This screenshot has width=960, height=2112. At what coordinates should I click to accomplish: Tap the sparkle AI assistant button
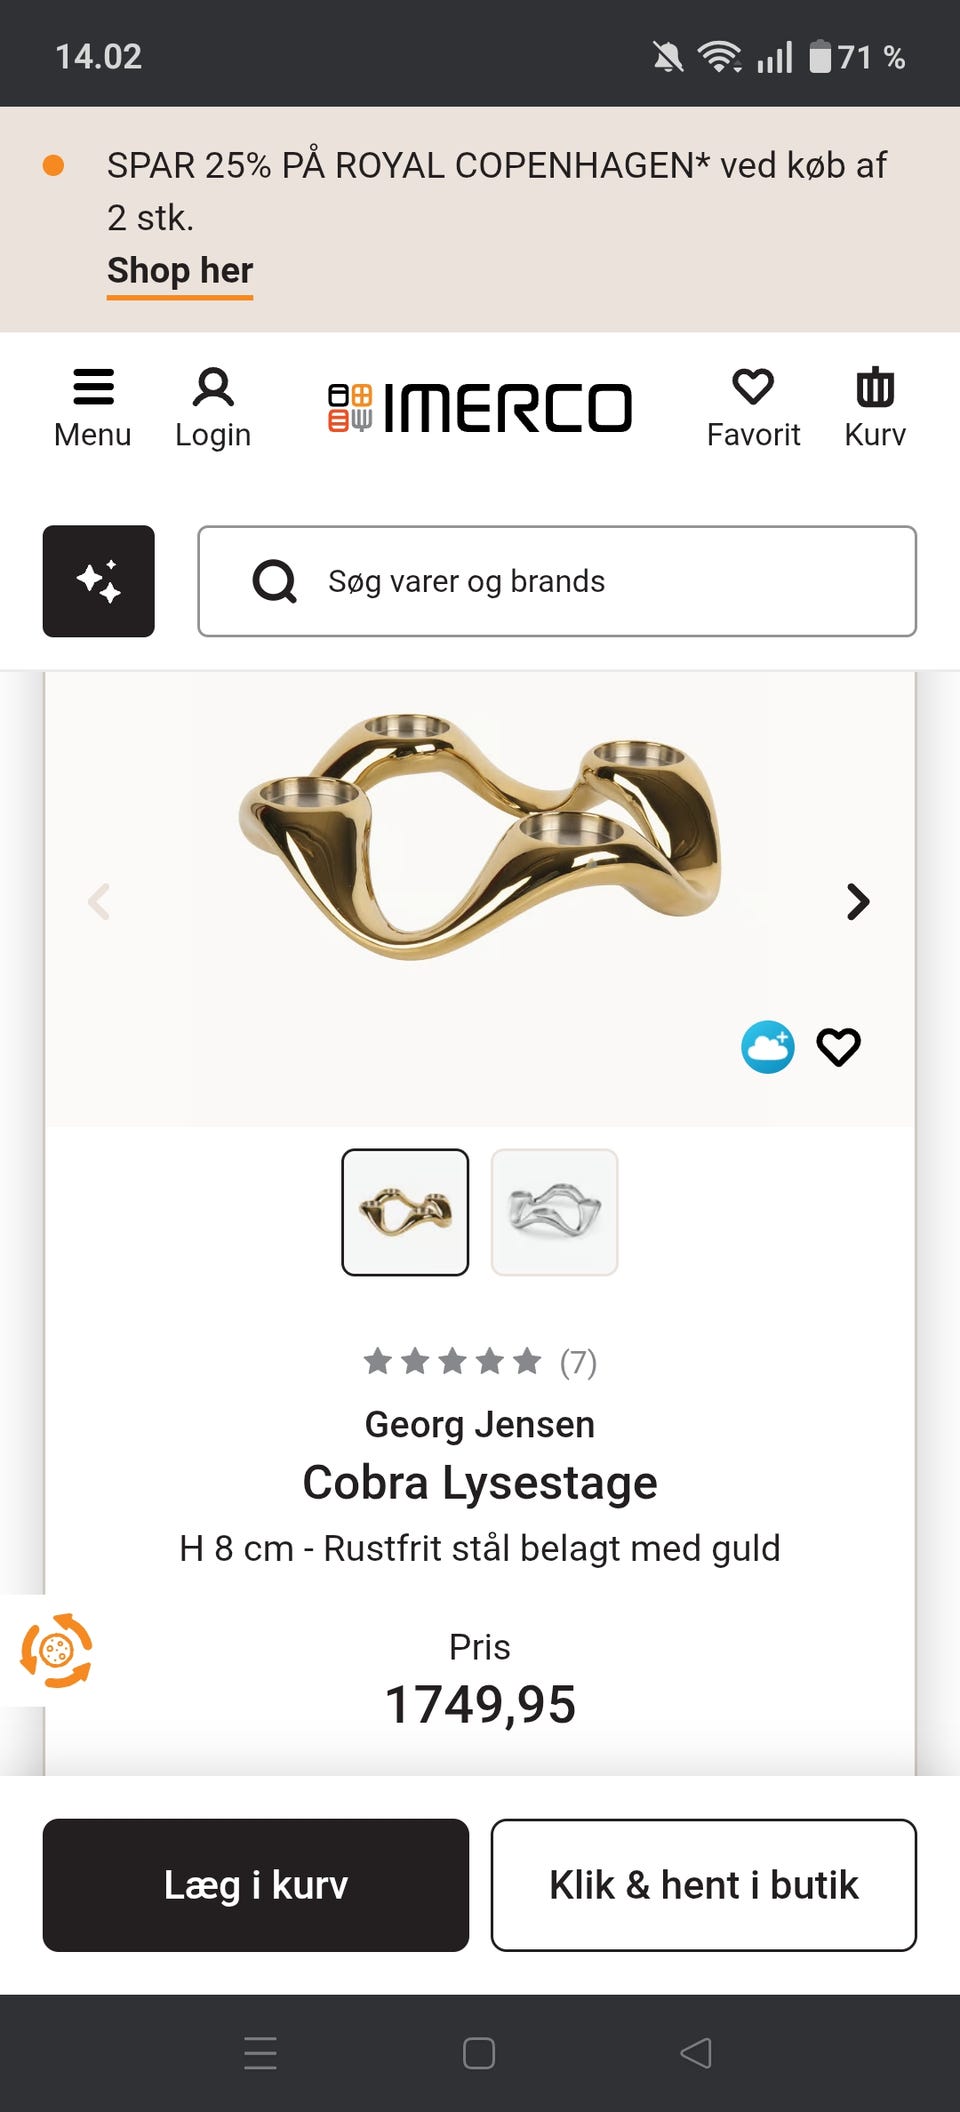pos(98,581)
